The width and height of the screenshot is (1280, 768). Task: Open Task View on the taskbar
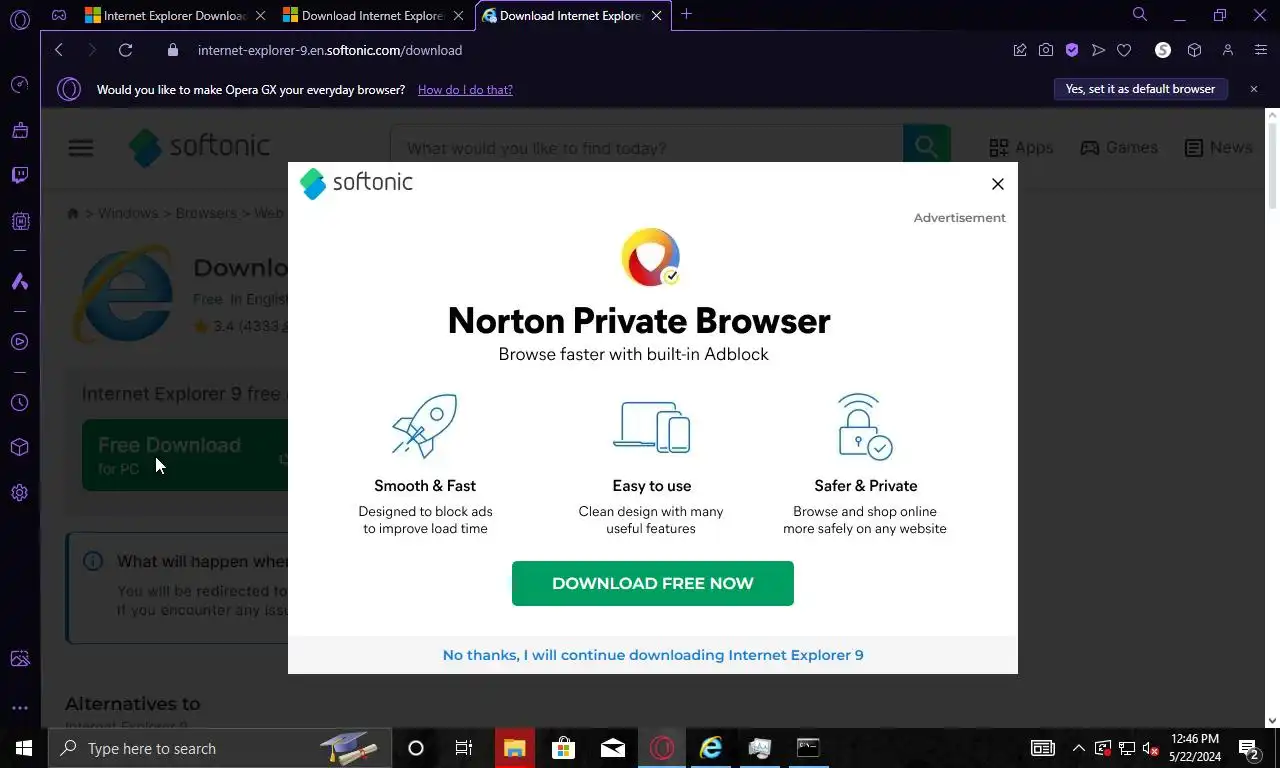pos(464,748)
